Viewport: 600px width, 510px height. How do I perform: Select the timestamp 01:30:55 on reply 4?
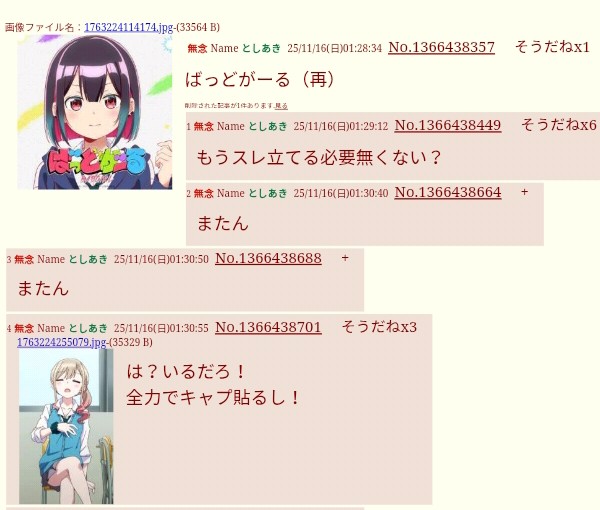click(x=189, y=328)
